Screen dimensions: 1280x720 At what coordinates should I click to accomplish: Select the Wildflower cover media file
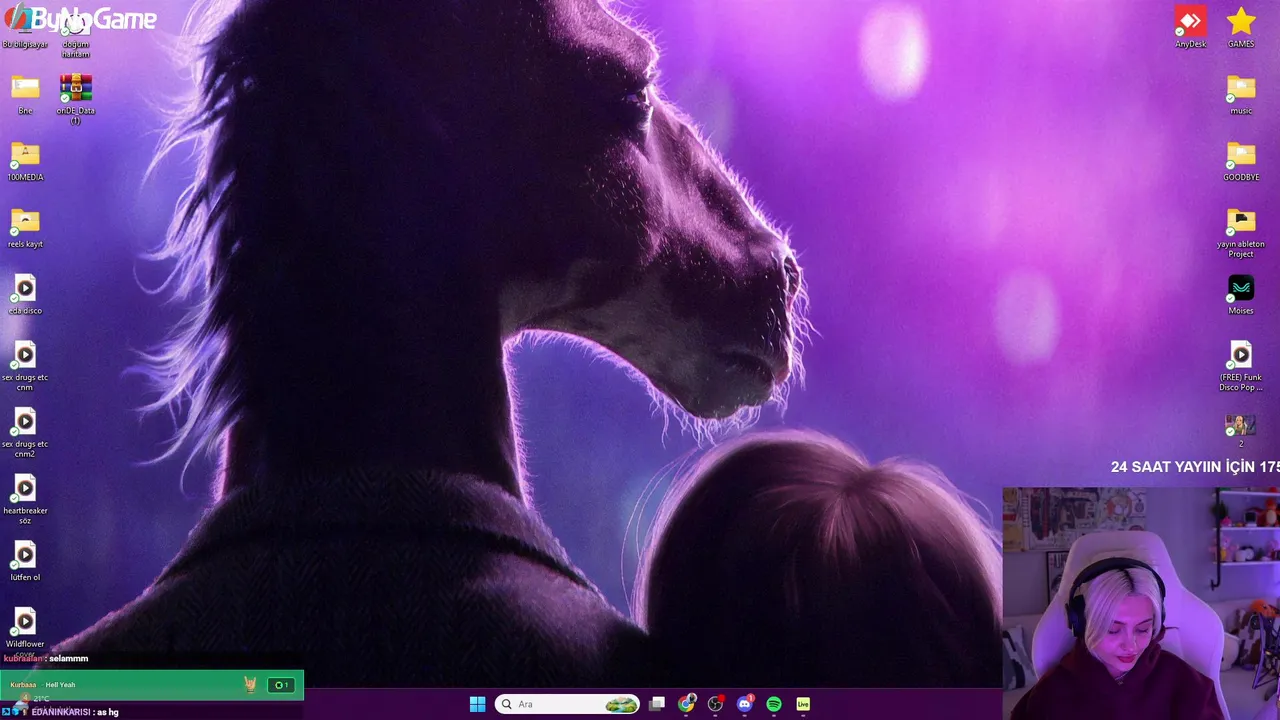click(25, 630)
